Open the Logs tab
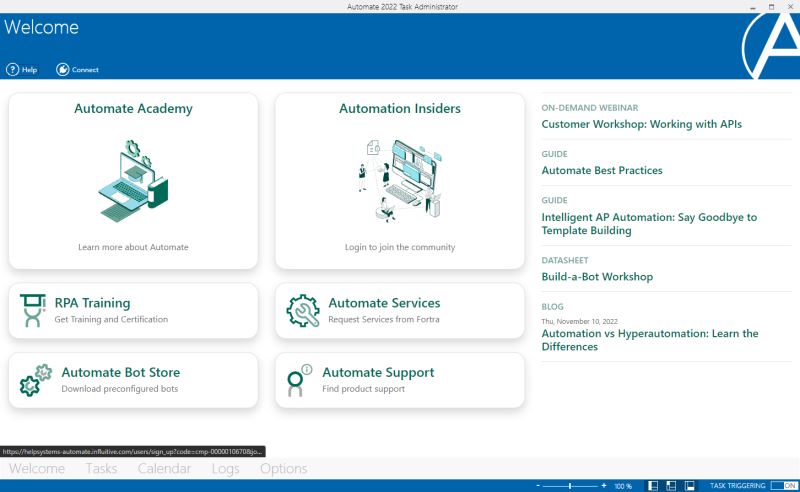The width and height of the screenshot is (800, 492). (x=226, y=469)
